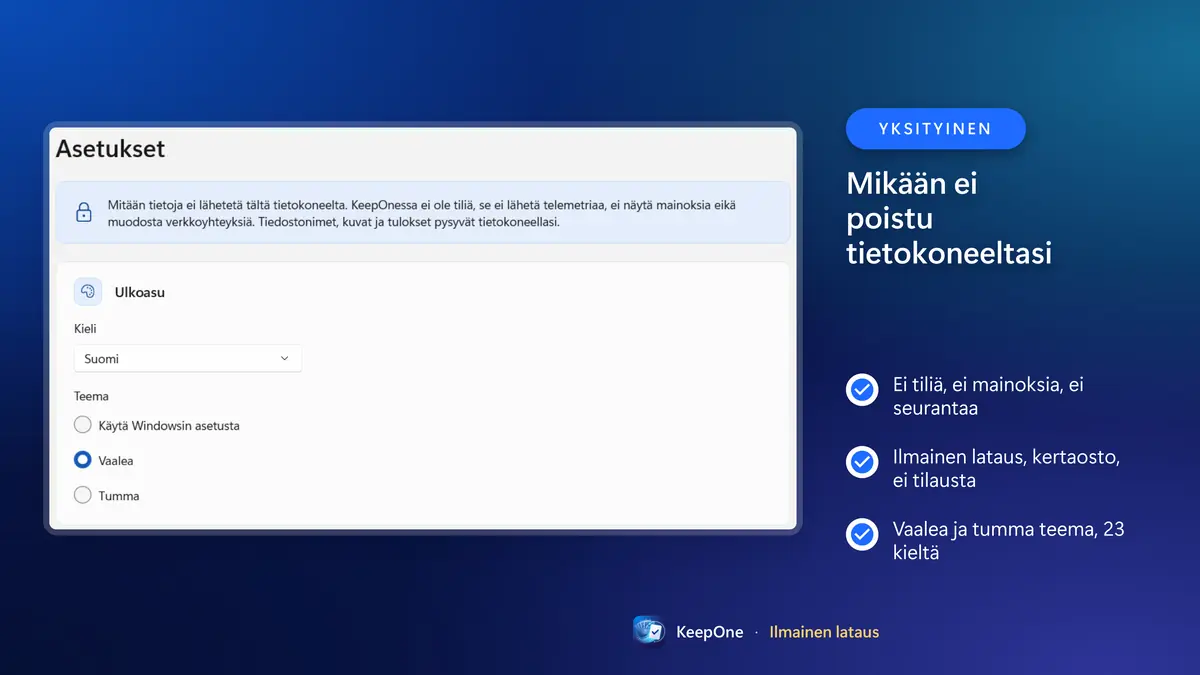The image size is (1200, 675).
Task: Click the Asetukset heading
Action: point(110,149)
